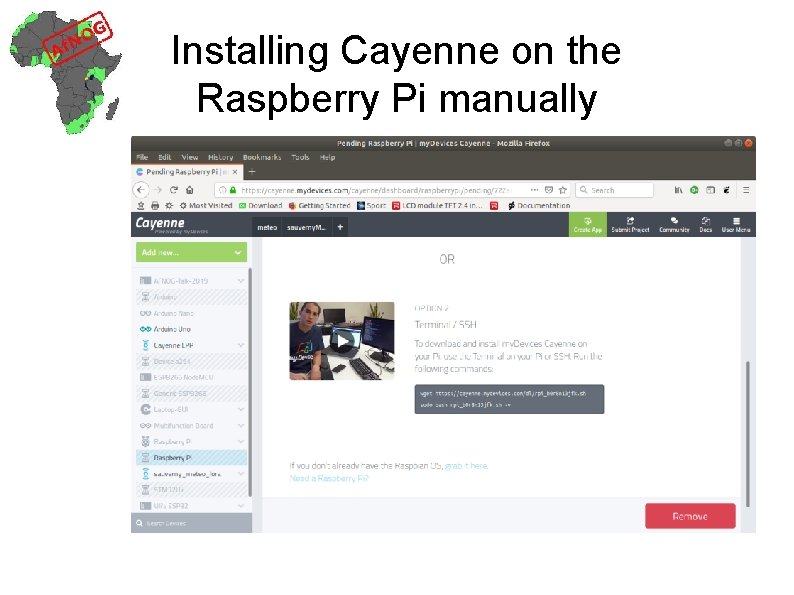The width and height of the screenshot is (794, 595).
Task: Click the Firefox forward arrow
Action: point(158,190)
